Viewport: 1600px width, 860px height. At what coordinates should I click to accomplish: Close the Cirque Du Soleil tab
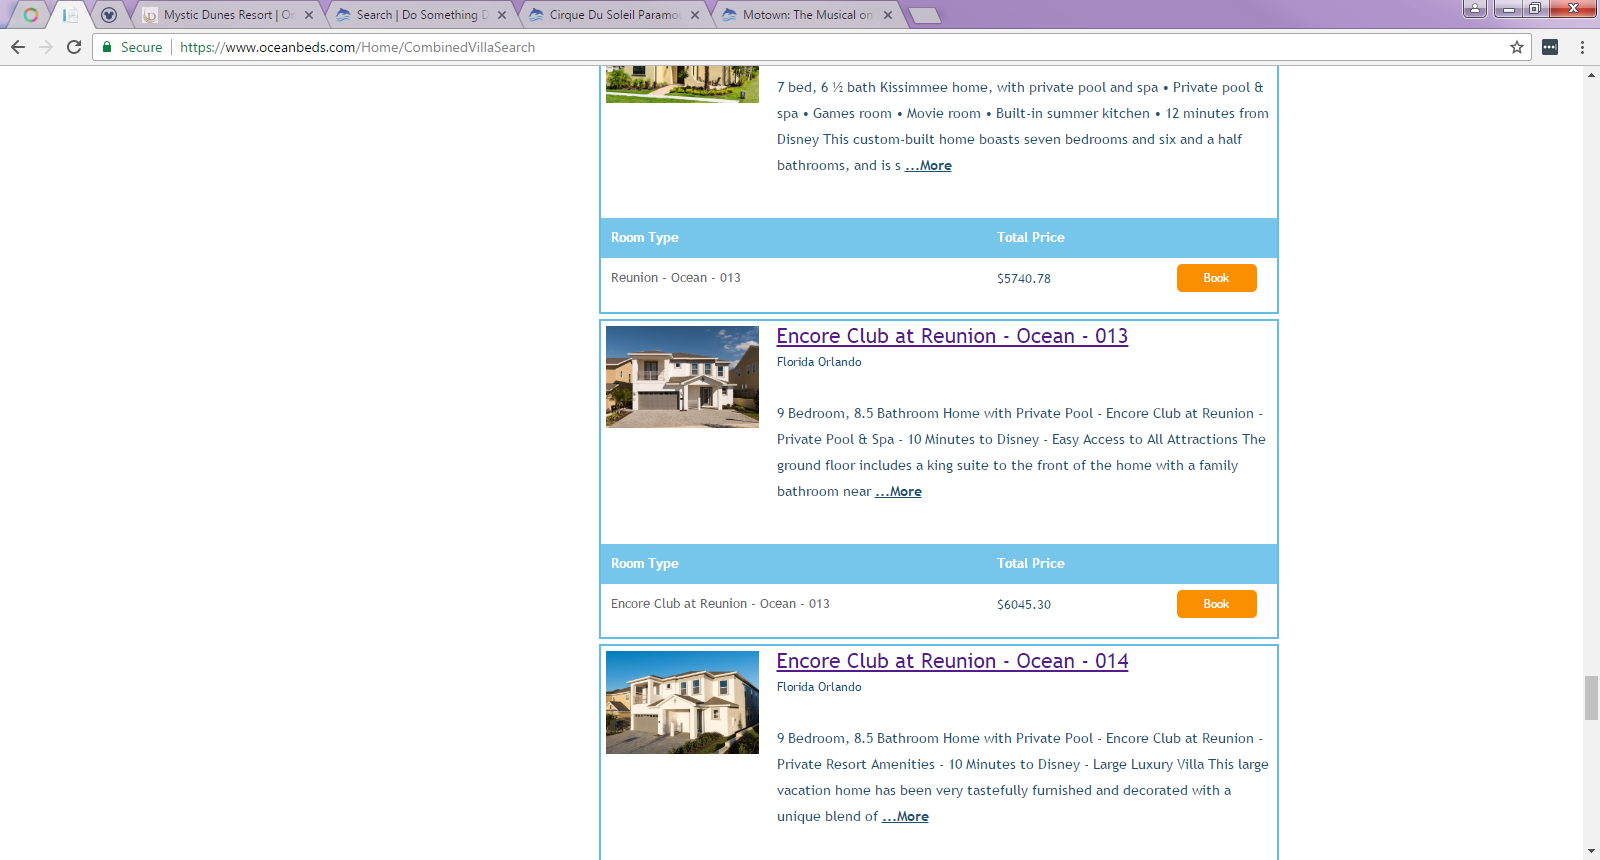pos(695,15)
